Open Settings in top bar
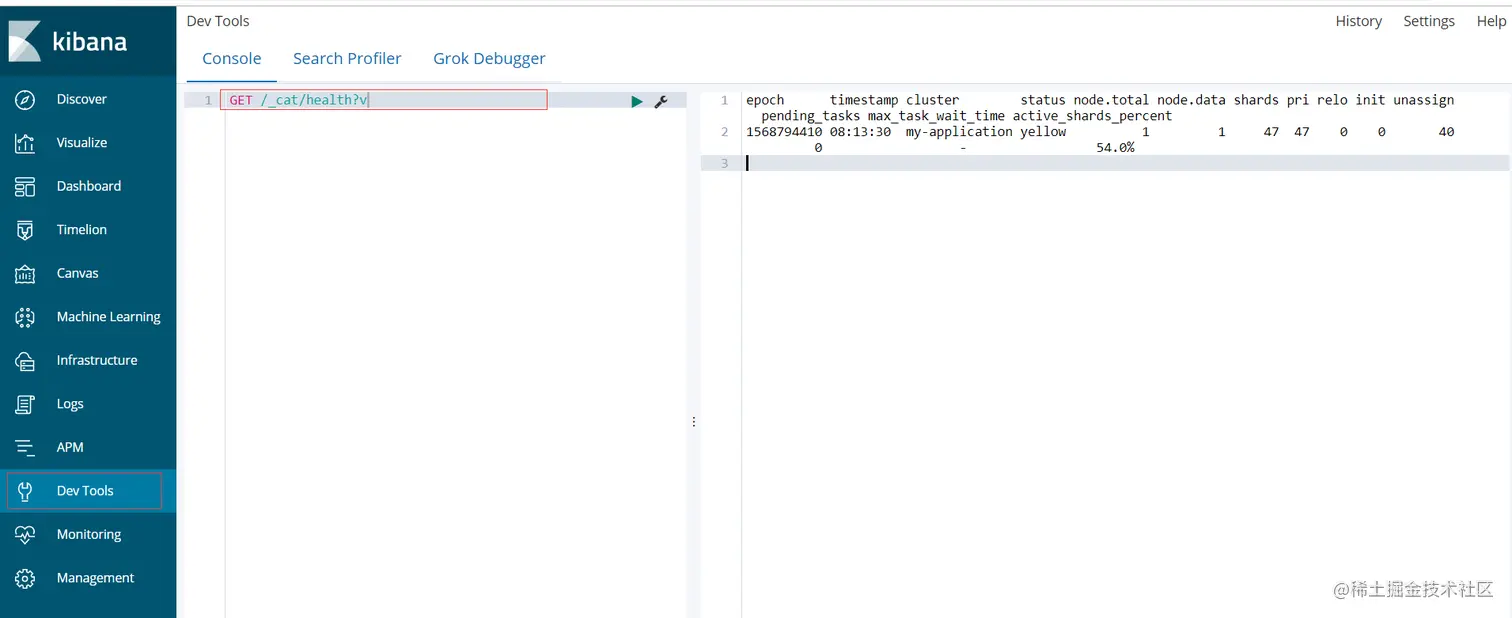 (1429, 21)
